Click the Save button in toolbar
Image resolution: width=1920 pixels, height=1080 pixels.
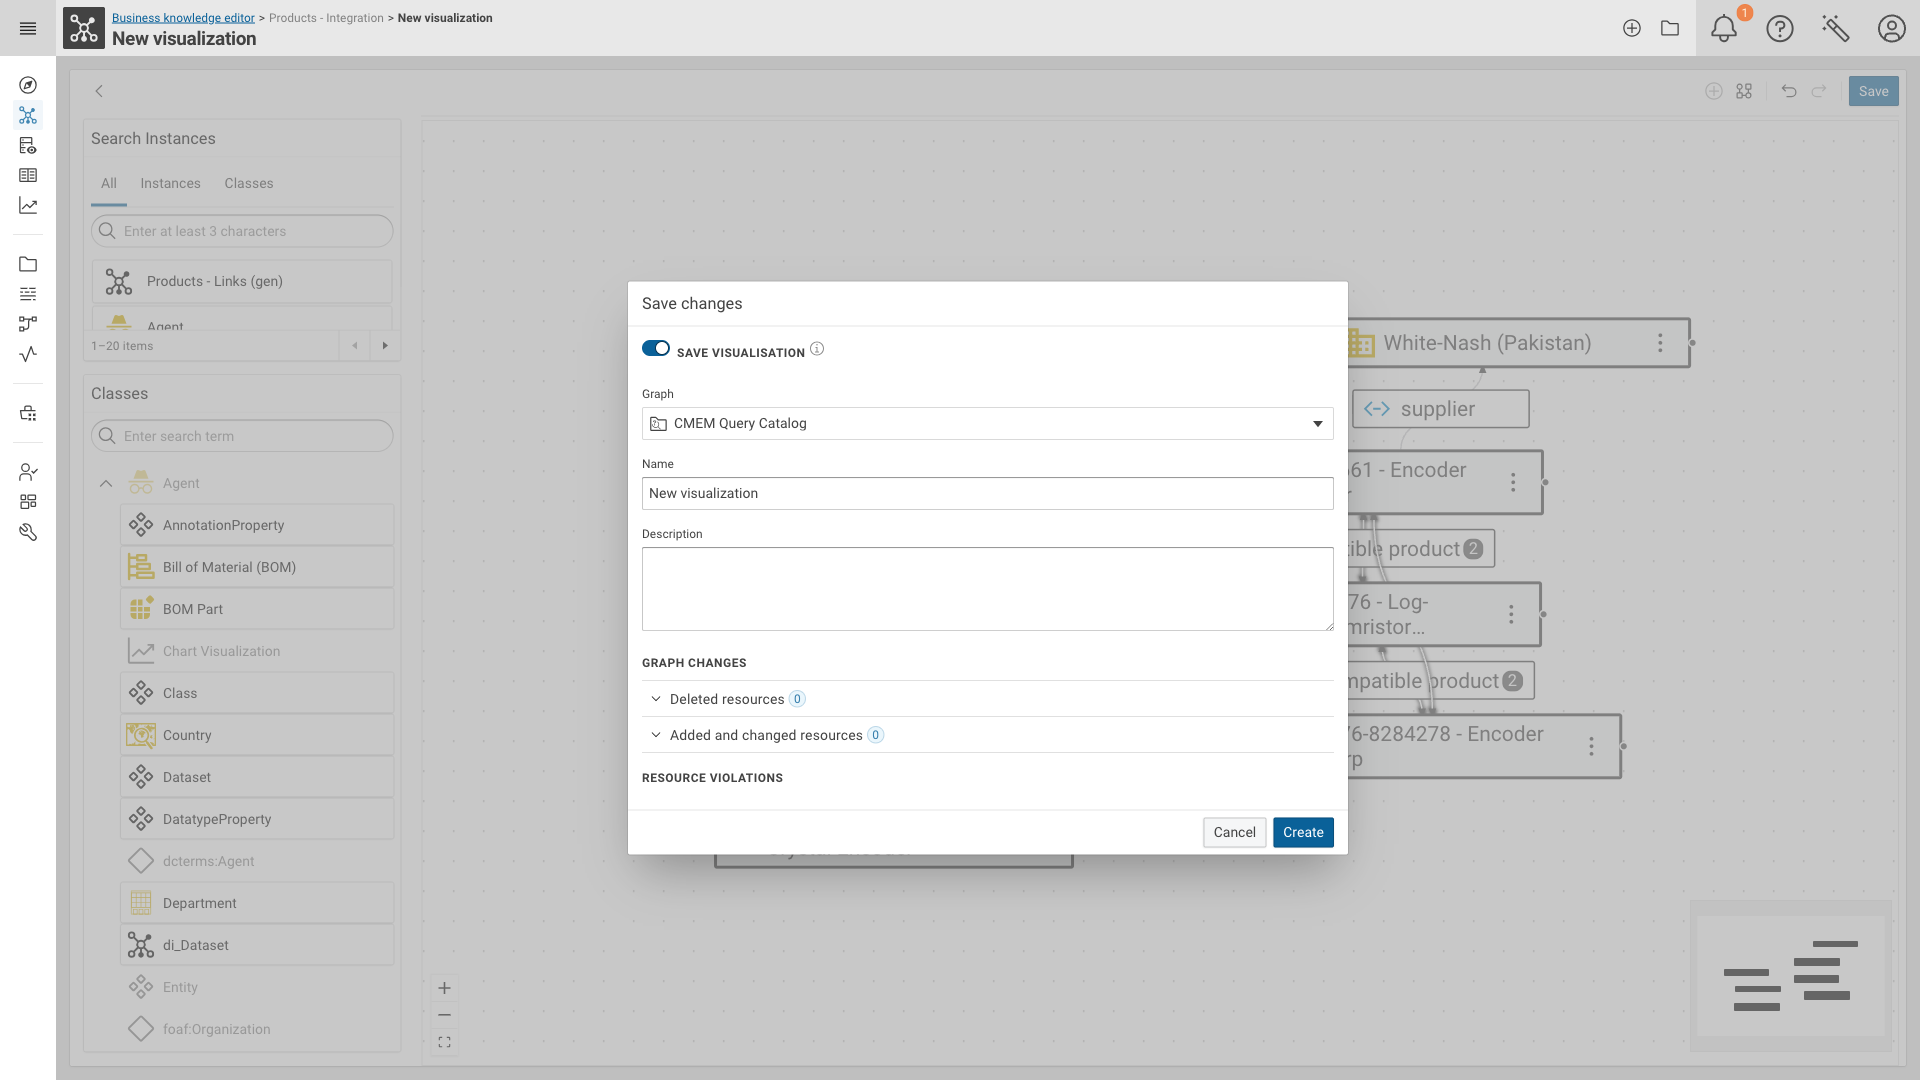pos(1873,91)
